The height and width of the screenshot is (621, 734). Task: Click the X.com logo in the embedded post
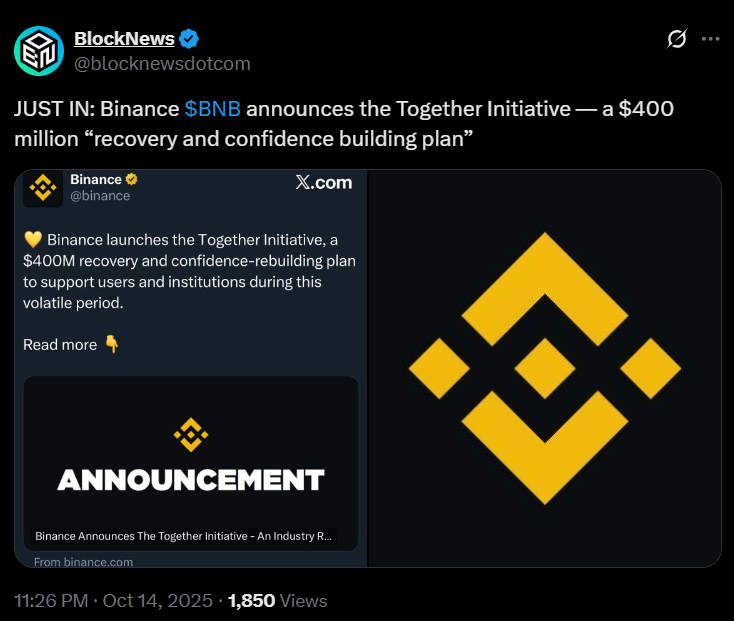pos(324,182)
